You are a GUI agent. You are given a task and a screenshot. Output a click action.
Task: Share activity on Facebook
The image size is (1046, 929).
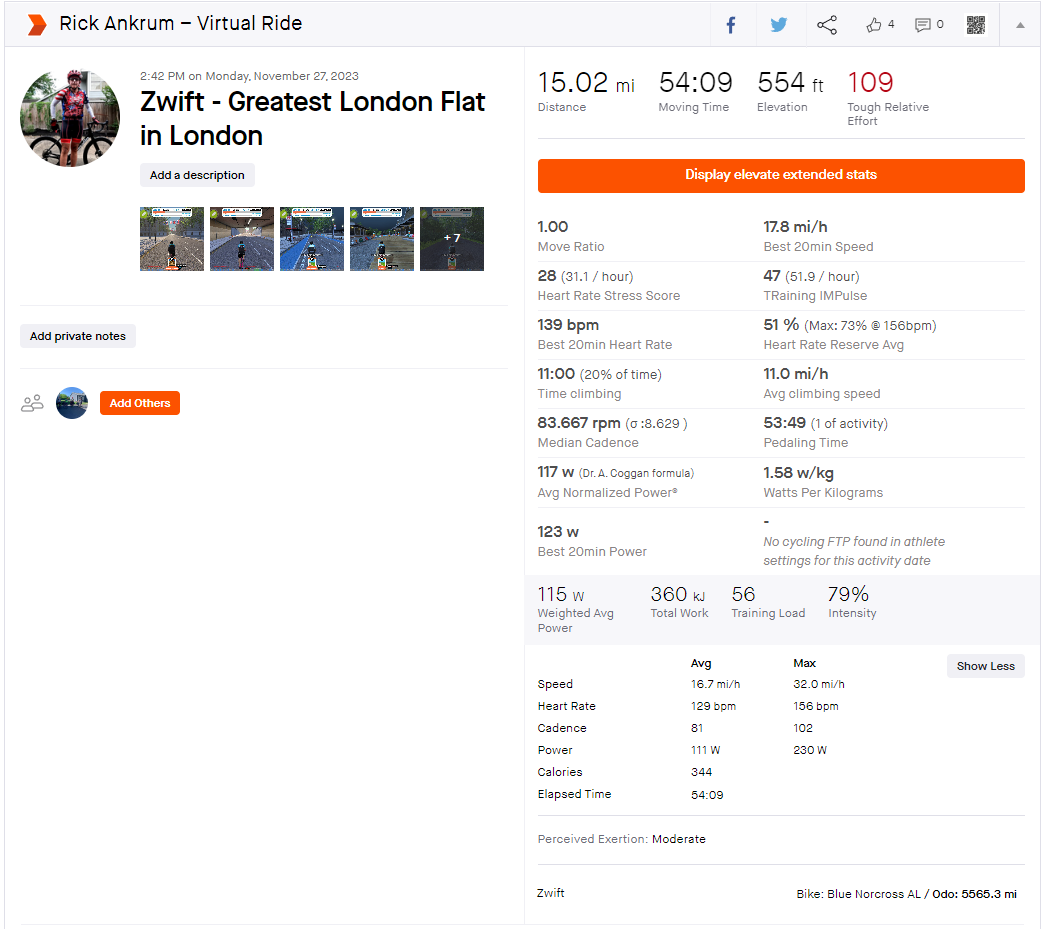731,25
